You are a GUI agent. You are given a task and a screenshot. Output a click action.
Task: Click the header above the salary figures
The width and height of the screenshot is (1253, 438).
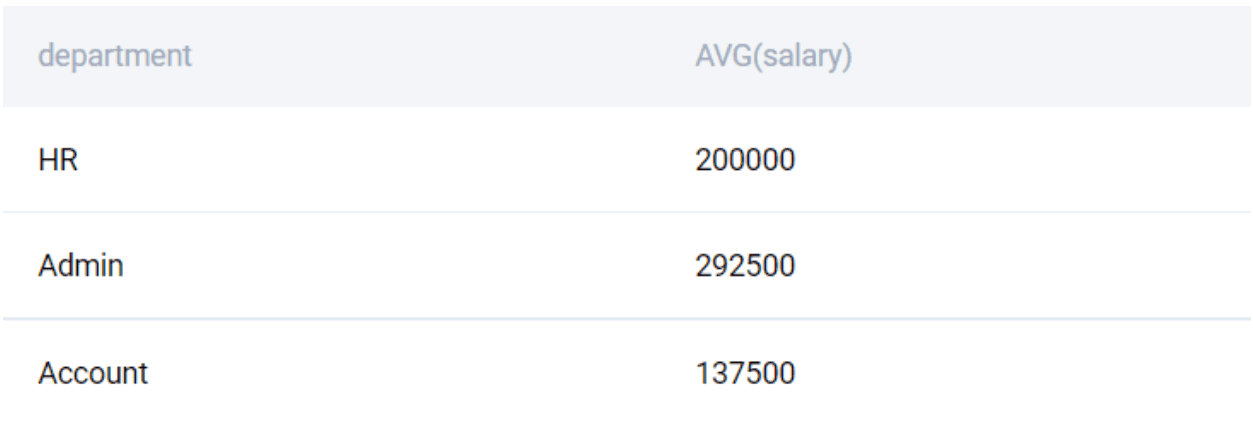tap(773, 57)
